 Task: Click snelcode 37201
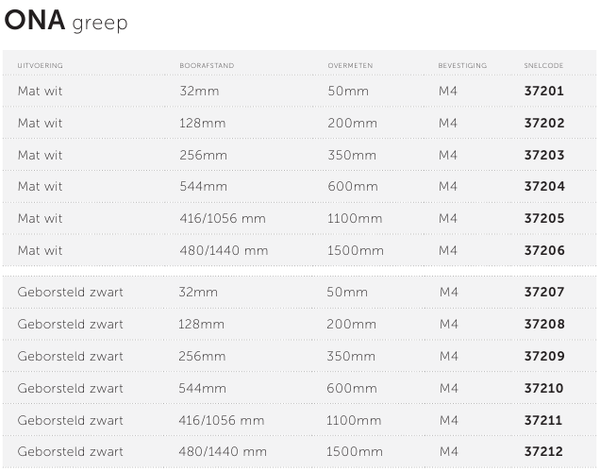tap(544, 91)
